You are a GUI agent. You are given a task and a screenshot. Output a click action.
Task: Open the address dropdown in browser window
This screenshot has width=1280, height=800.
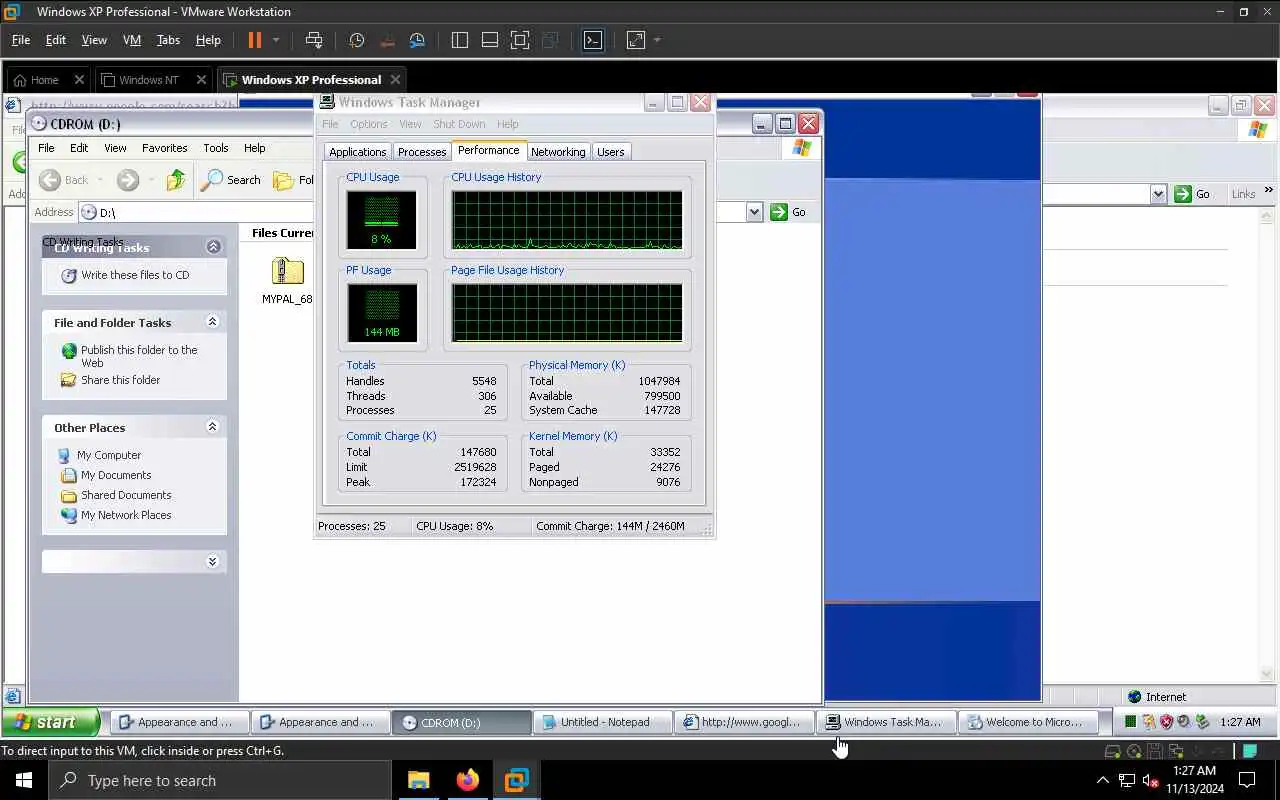[x=1158, y=194]
